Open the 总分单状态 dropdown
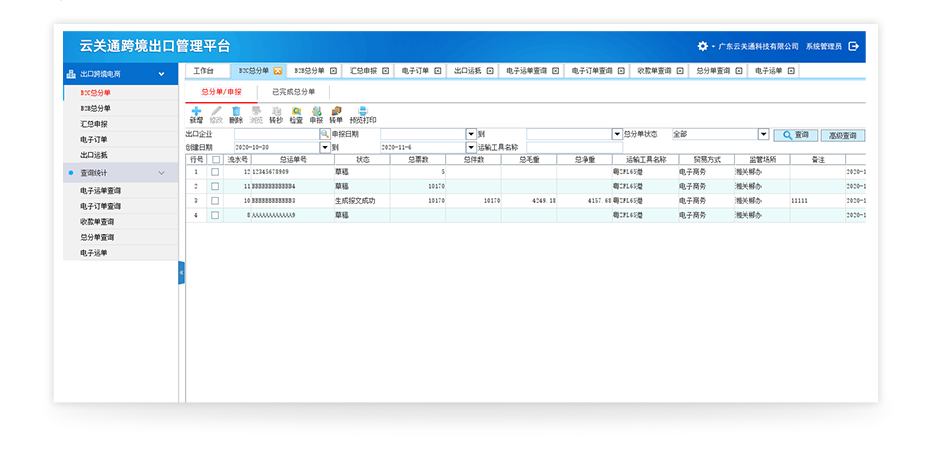 point(763,134)
